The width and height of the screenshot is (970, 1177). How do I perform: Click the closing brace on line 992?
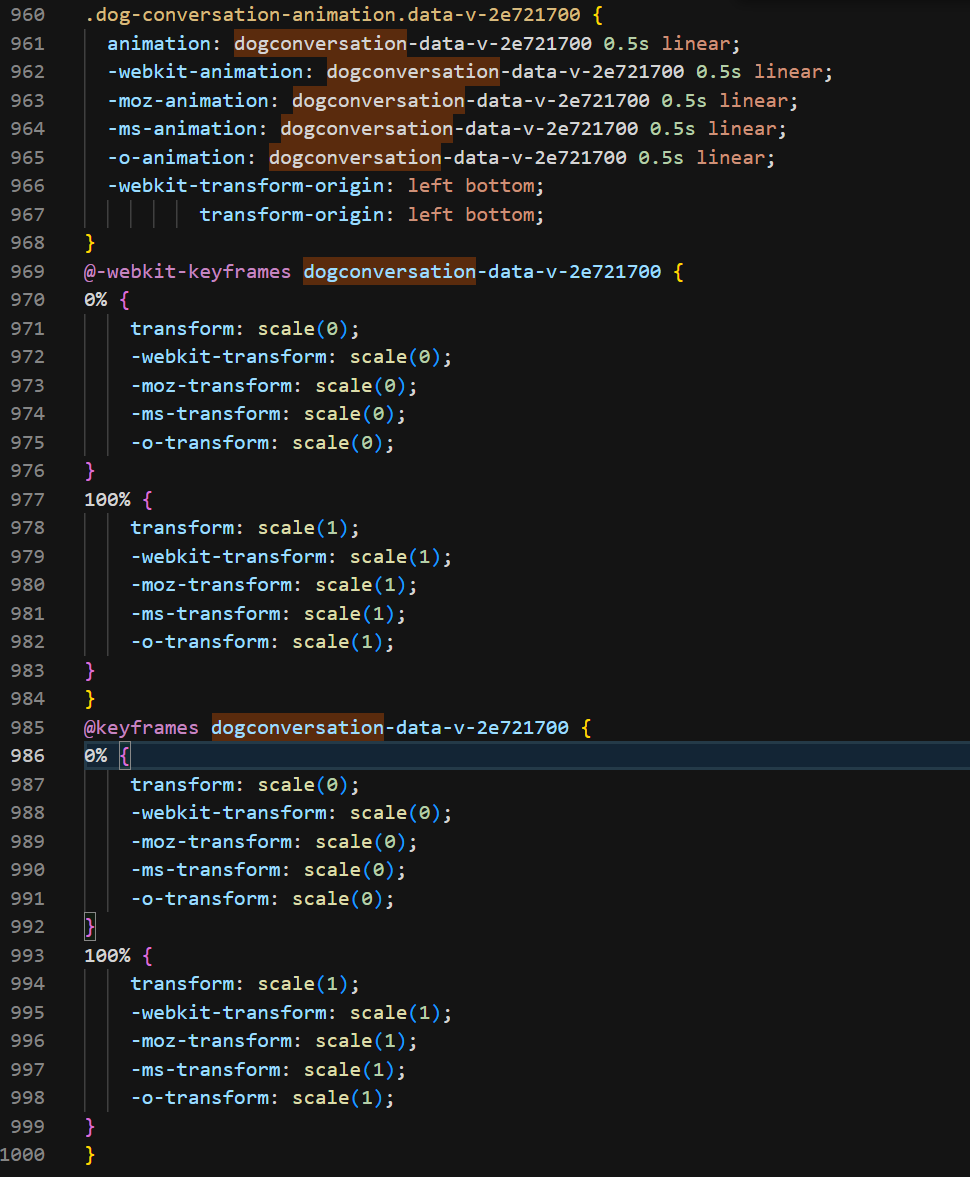[90, 927]
